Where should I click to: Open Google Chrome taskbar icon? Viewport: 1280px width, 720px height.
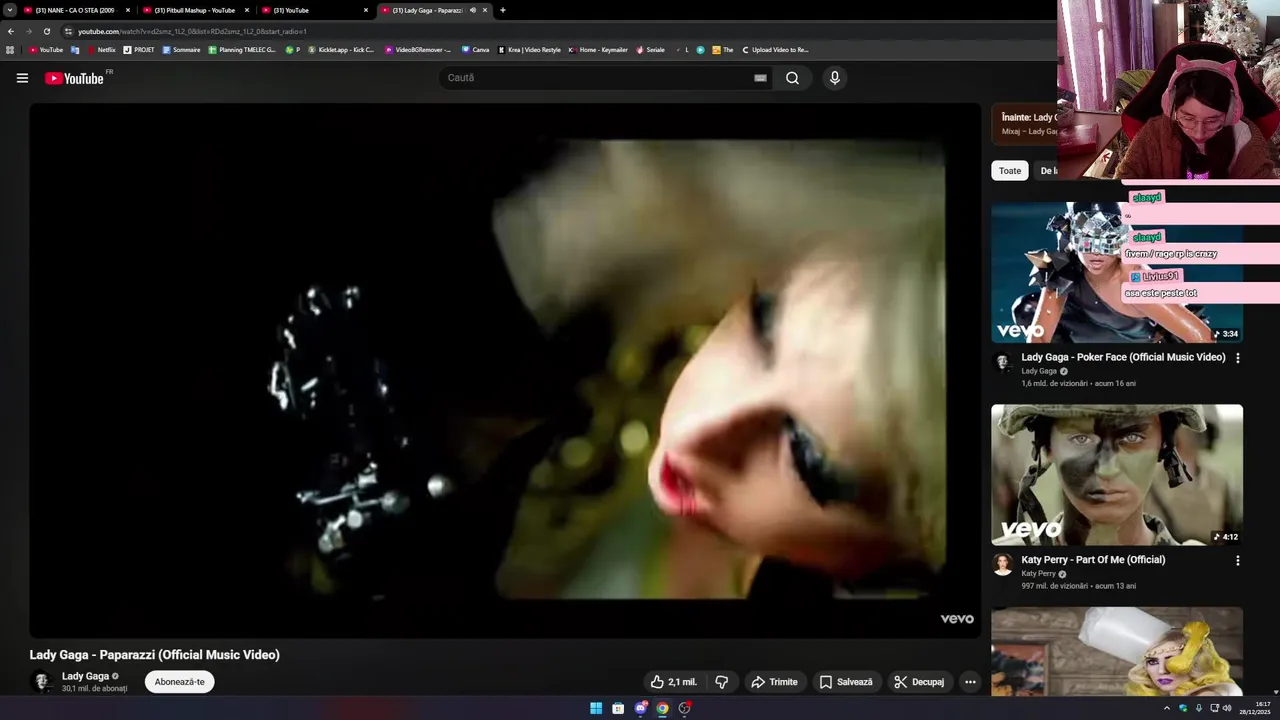(662, 708)
